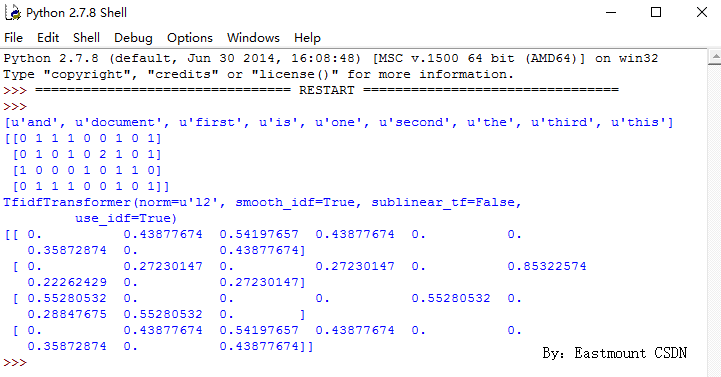Click the word u'first' in feature list
This screenshot has height=377, width=721.
pyautogui.click(x=211, y=122)
